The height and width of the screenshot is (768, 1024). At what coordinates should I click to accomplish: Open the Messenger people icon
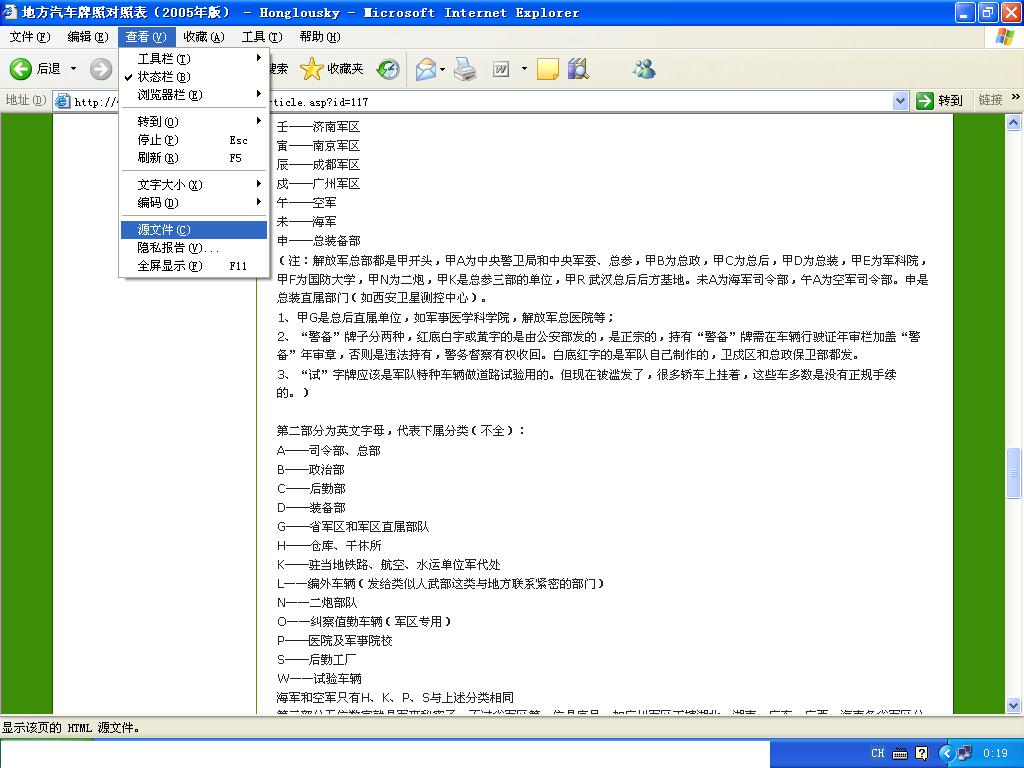point(644,69)
